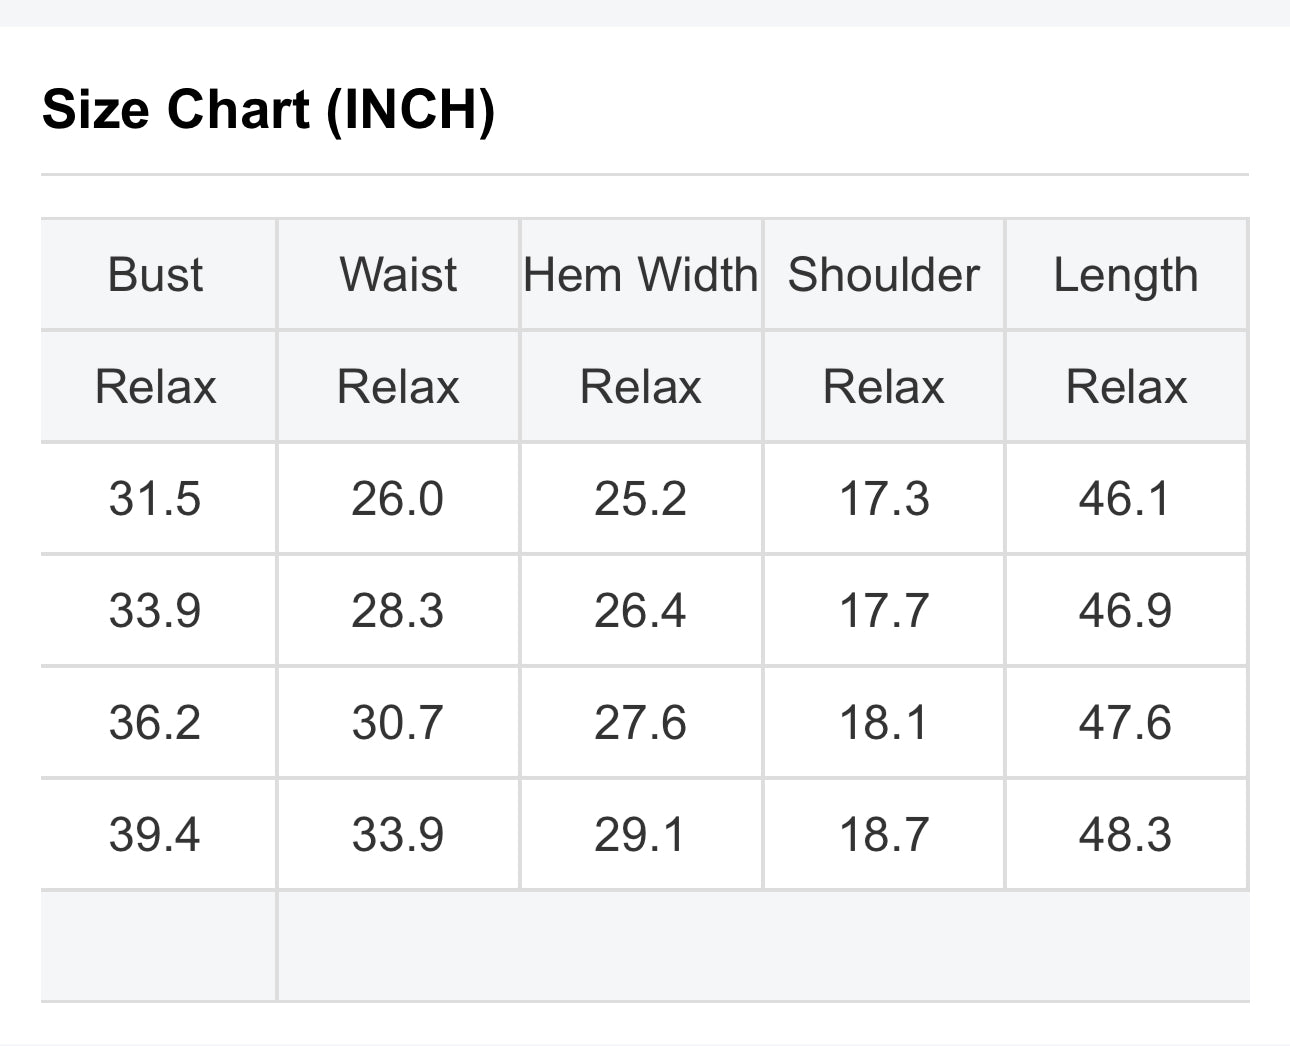Select the 31.5 bust measurement cell

pyautogui.click(x=155, y=498)
